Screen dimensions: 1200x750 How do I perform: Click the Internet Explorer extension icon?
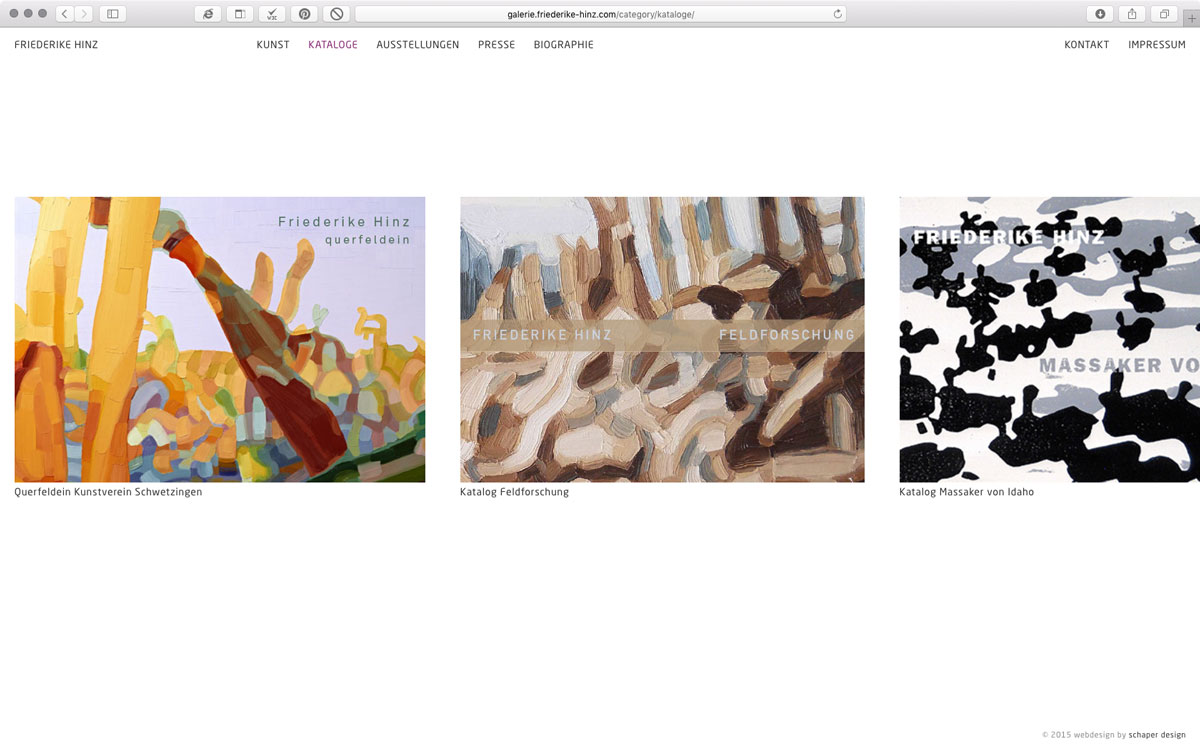click(208, 14)
